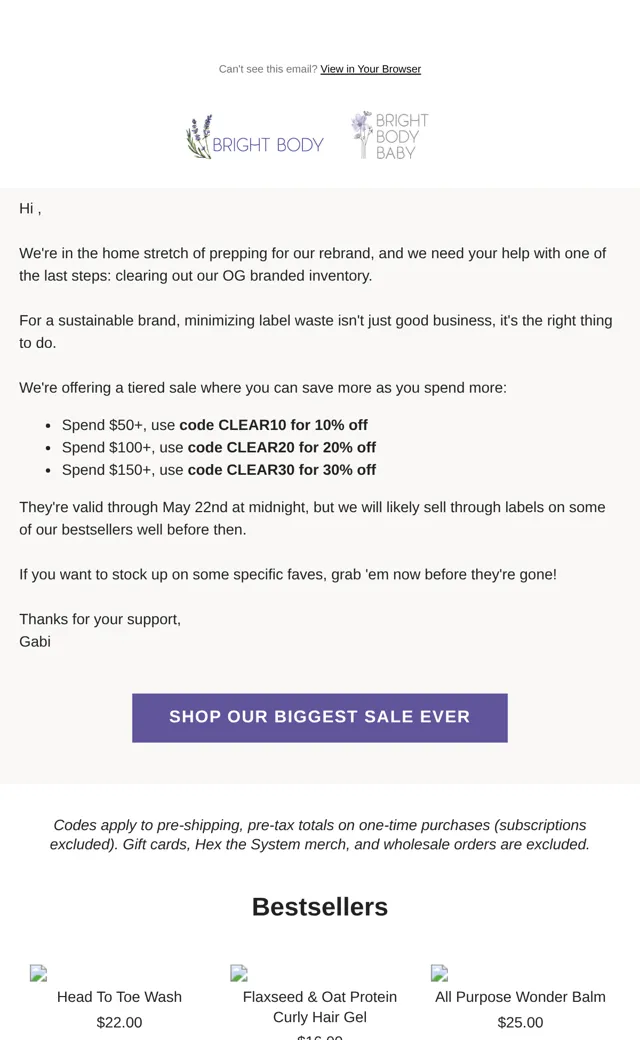Screen dimensions: 640x1040
Task: Click the italic codes exclusion disclaimer text
Action: point(320,834)
